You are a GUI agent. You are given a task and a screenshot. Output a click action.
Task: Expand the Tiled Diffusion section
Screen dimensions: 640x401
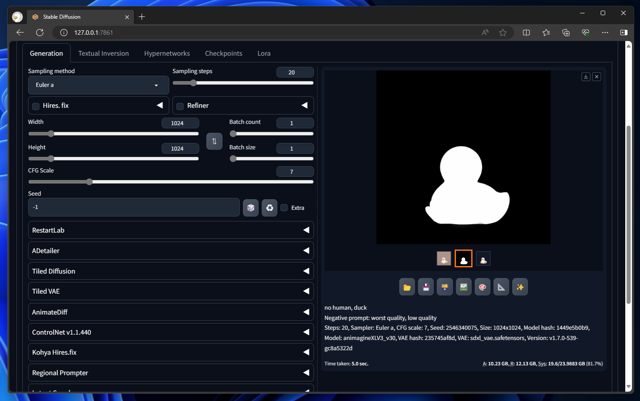(x=170, y=271)
